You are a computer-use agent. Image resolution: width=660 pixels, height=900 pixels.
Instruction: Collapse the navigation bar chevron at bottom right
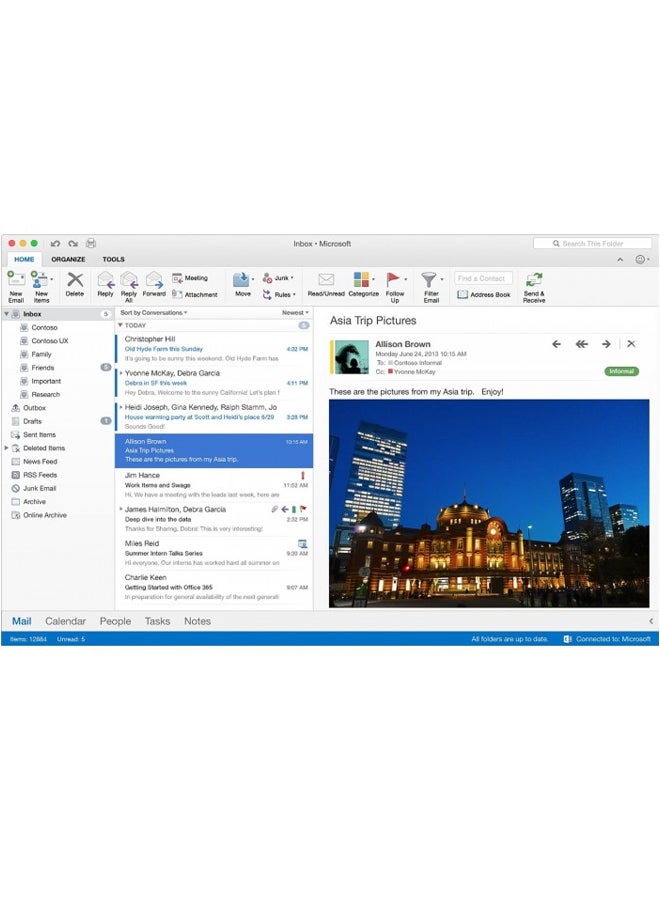click(x=651, y=621)
